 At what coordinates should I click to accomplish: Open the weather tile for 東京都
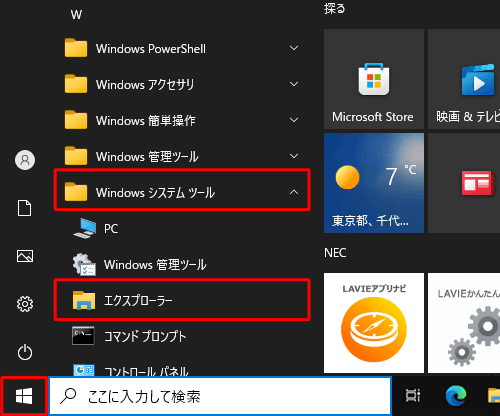(x=374, y=183)
